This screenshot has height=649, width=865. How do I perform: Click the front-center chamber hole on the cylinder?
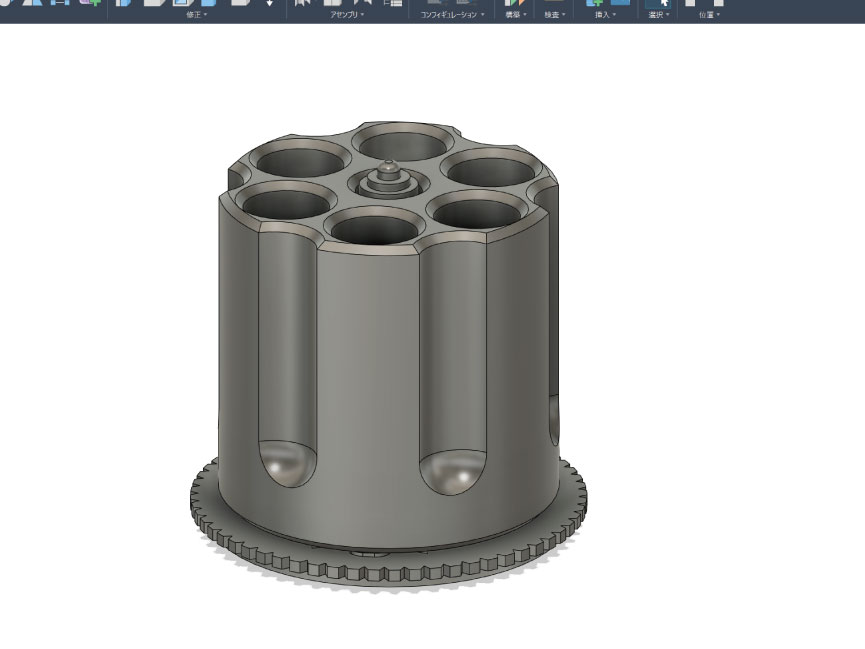(371, 224)
